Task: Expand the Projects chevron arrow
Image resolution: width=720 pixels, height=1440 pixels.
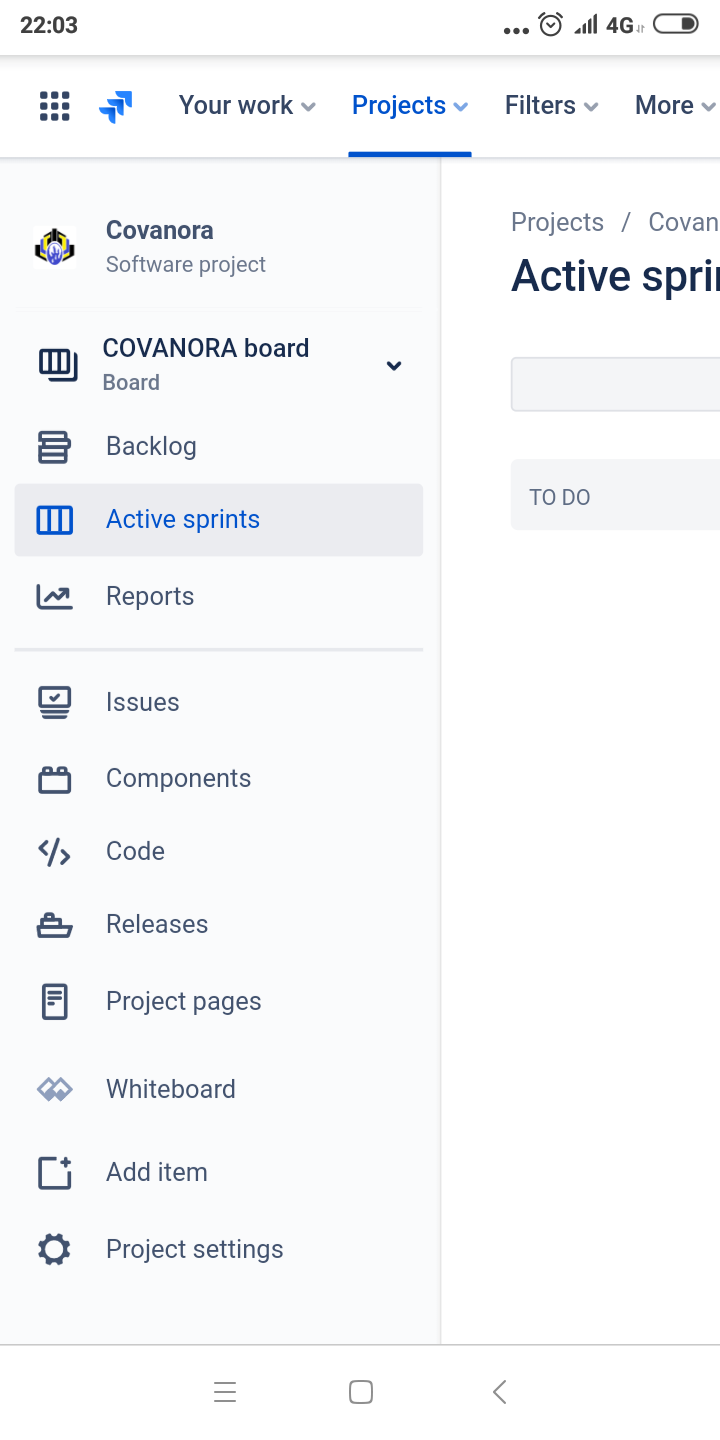Action: [x=461, y=107]
